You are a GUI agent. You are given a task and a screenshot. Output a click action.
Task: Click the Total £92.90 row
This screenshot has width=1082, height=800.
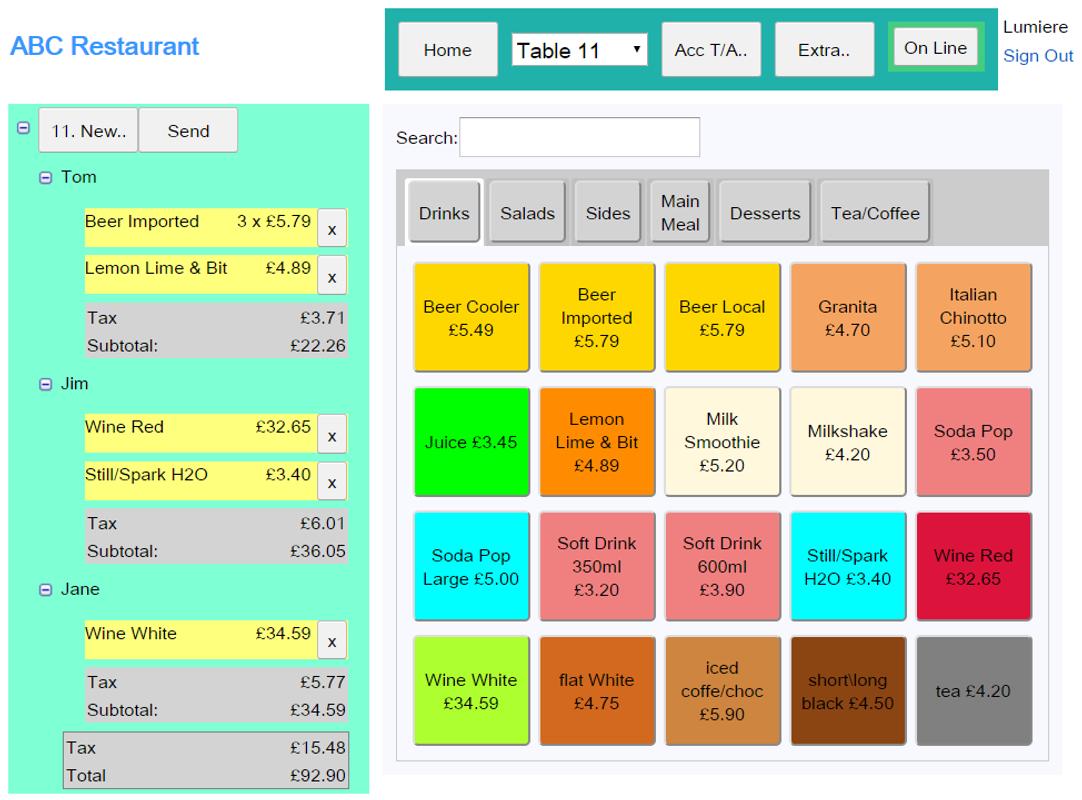click(x=206, y=775)
